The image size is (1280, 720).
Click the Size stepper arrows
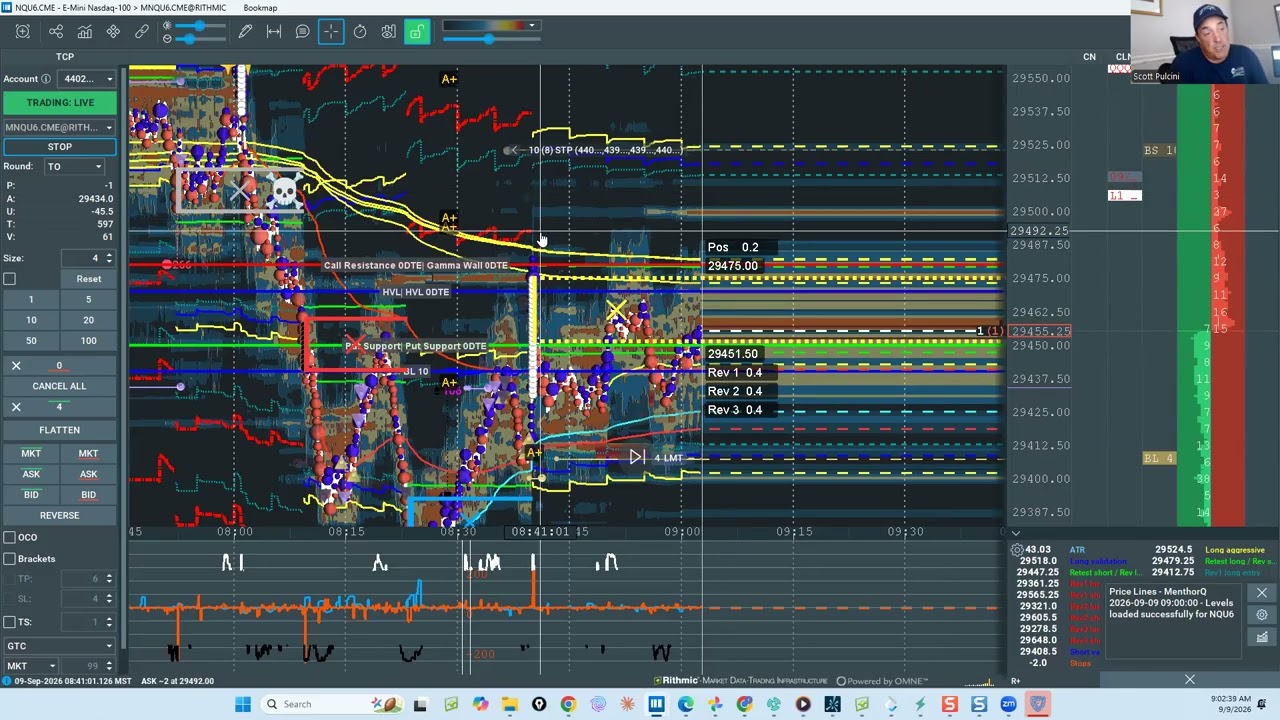(109, 258)
